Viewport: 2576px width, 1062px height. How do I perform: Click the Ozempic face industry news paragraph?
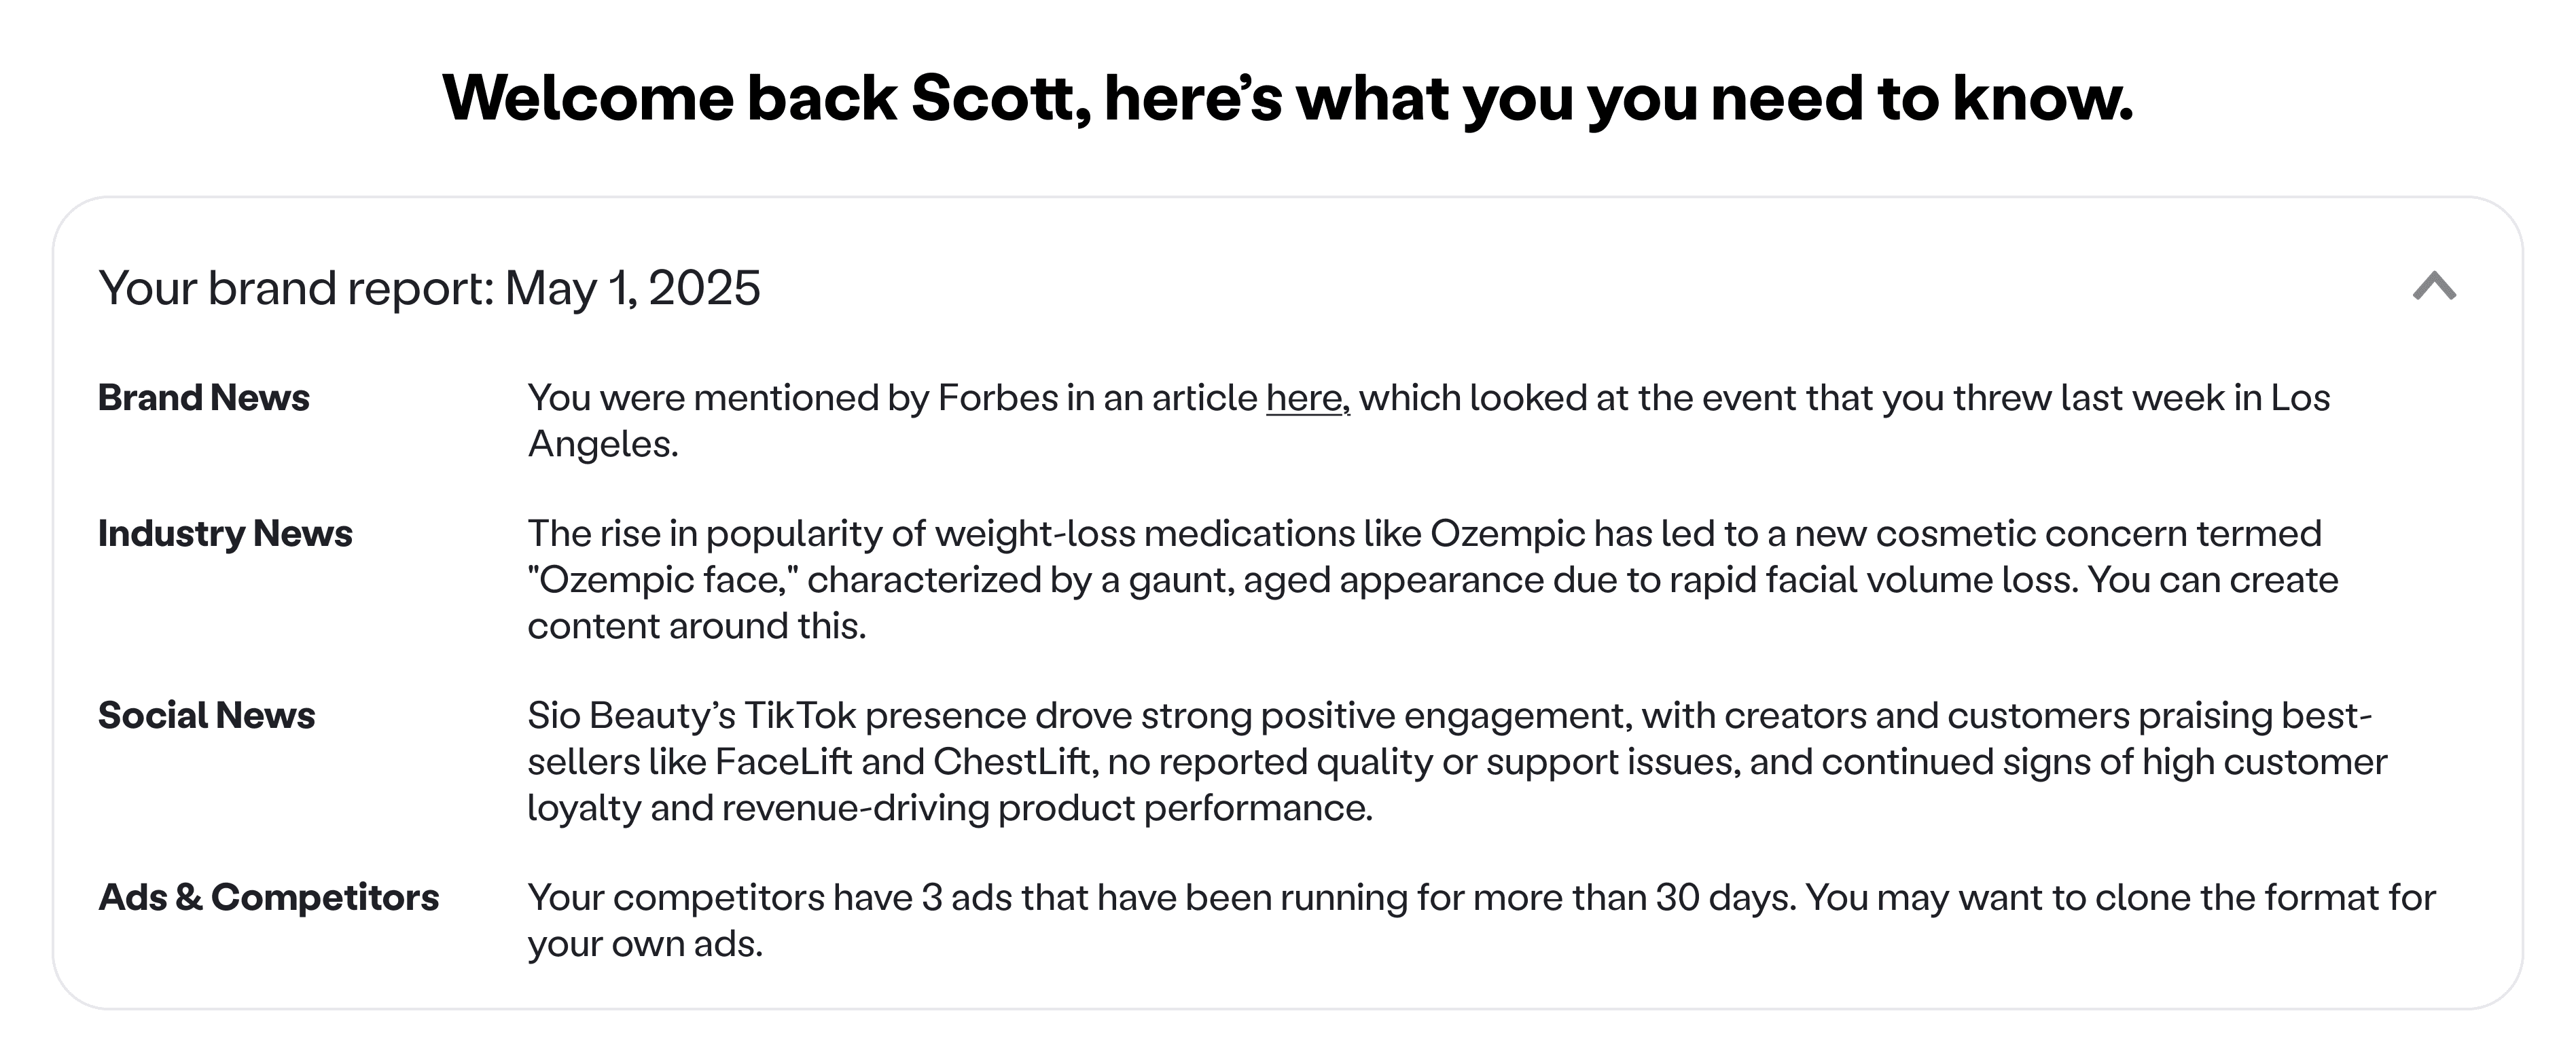point(1433,580)
